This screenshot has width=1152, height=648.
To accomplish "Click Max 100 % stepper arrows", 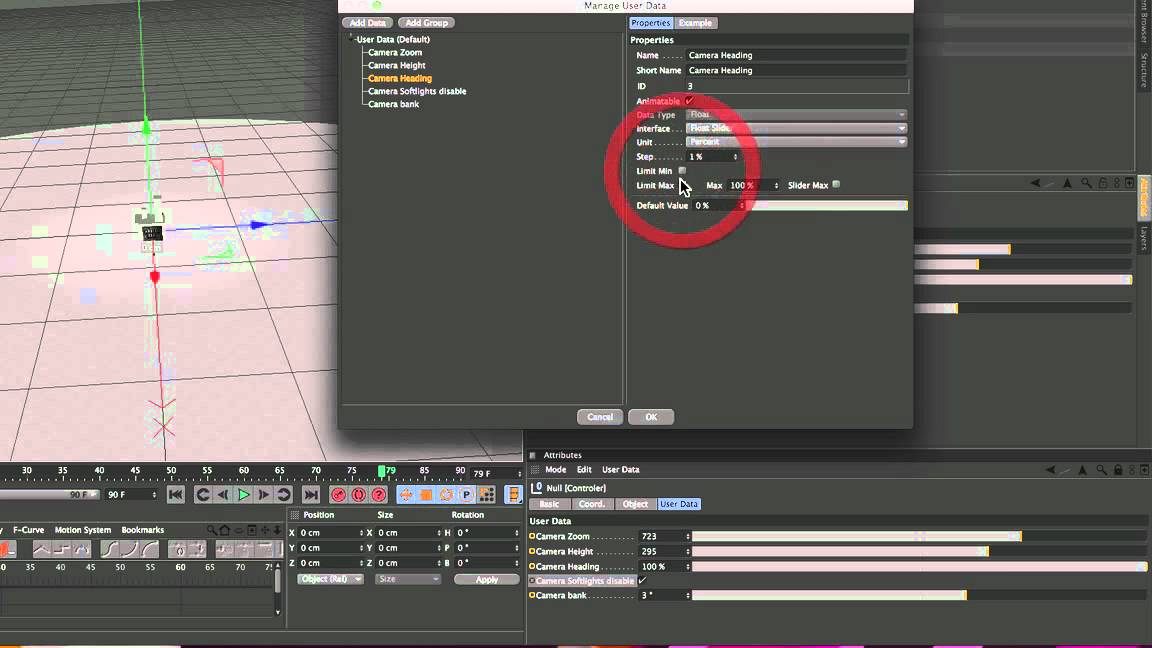I will [776, 185].
